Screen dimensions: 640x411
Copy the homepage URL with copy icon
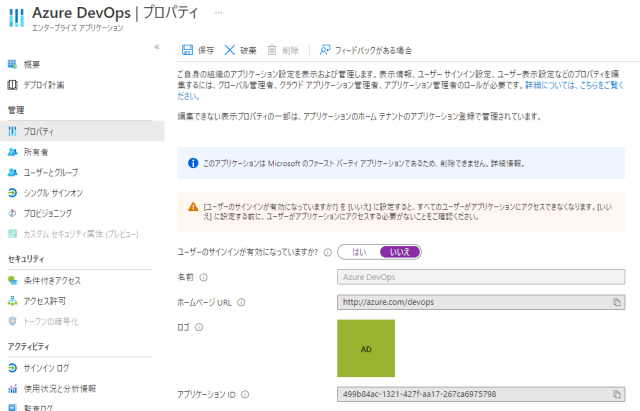pos(617,302)
